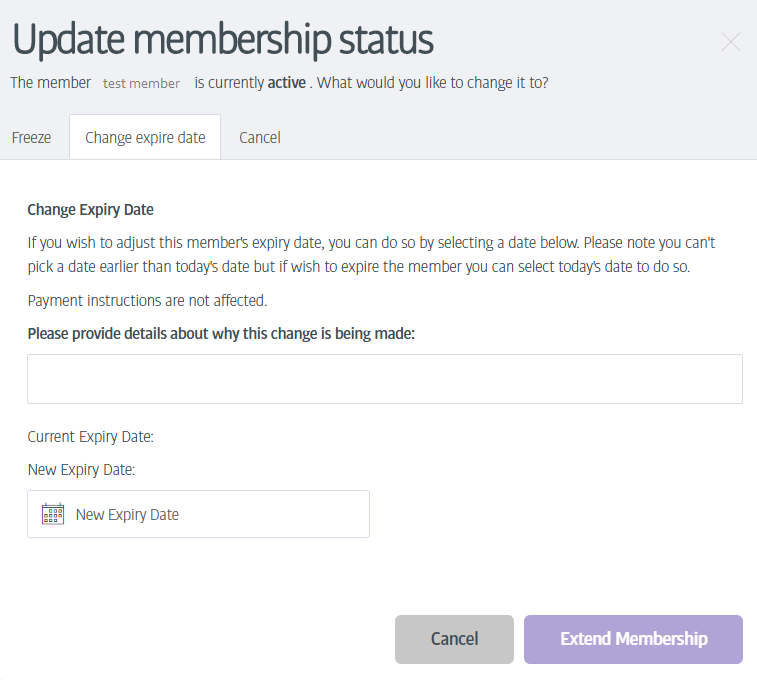The width and height of the screenshot is (757, 680).
Task: Open the New Expiry Date picker field
Action: pyautogui.click(x=198, y=514)
